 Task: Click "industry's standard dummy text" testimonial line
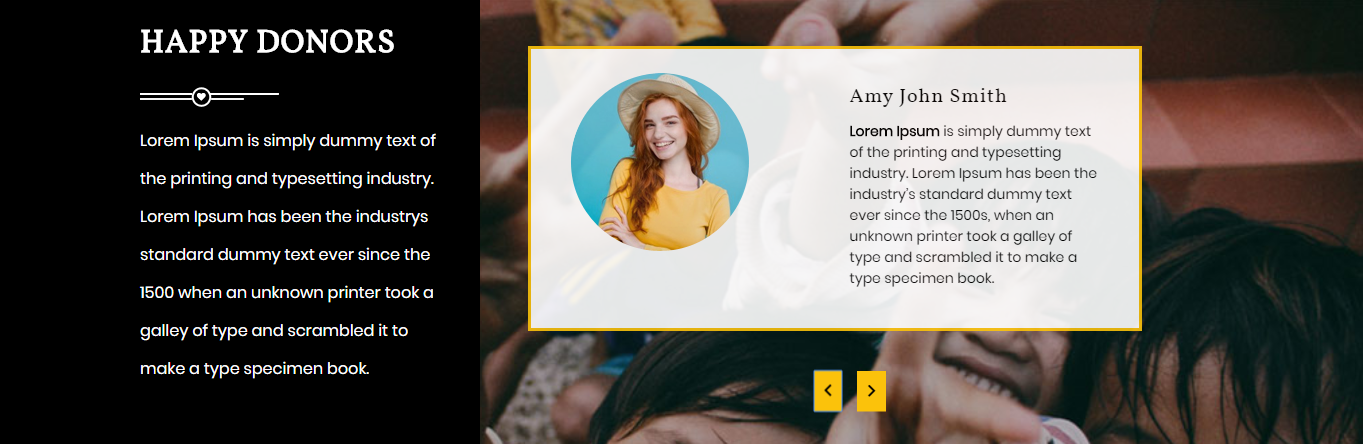(961, 194)
